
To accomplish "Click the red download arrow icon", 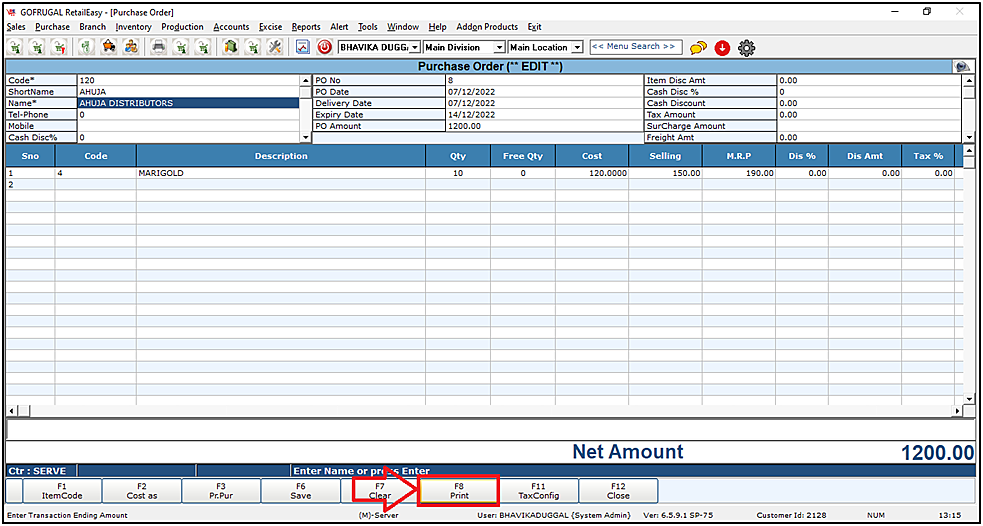I will coord(722,48).
